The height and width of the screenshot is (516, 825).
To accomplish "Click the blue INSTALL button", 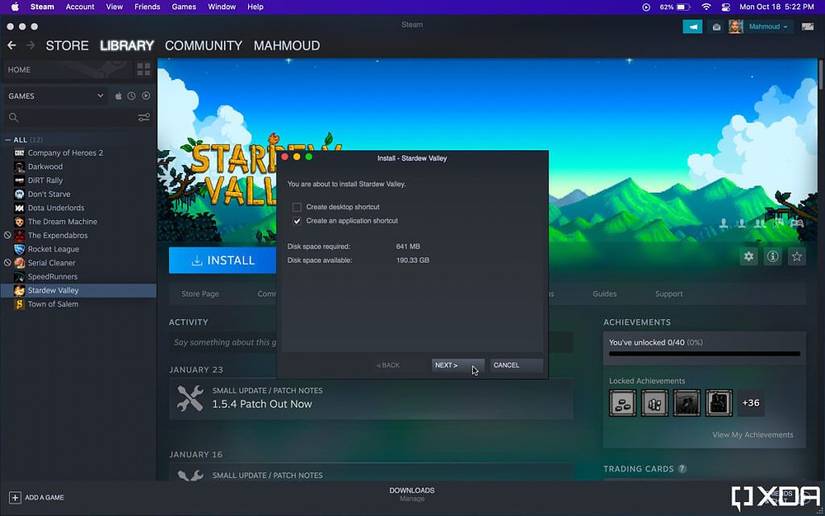I will pos(222,260).
